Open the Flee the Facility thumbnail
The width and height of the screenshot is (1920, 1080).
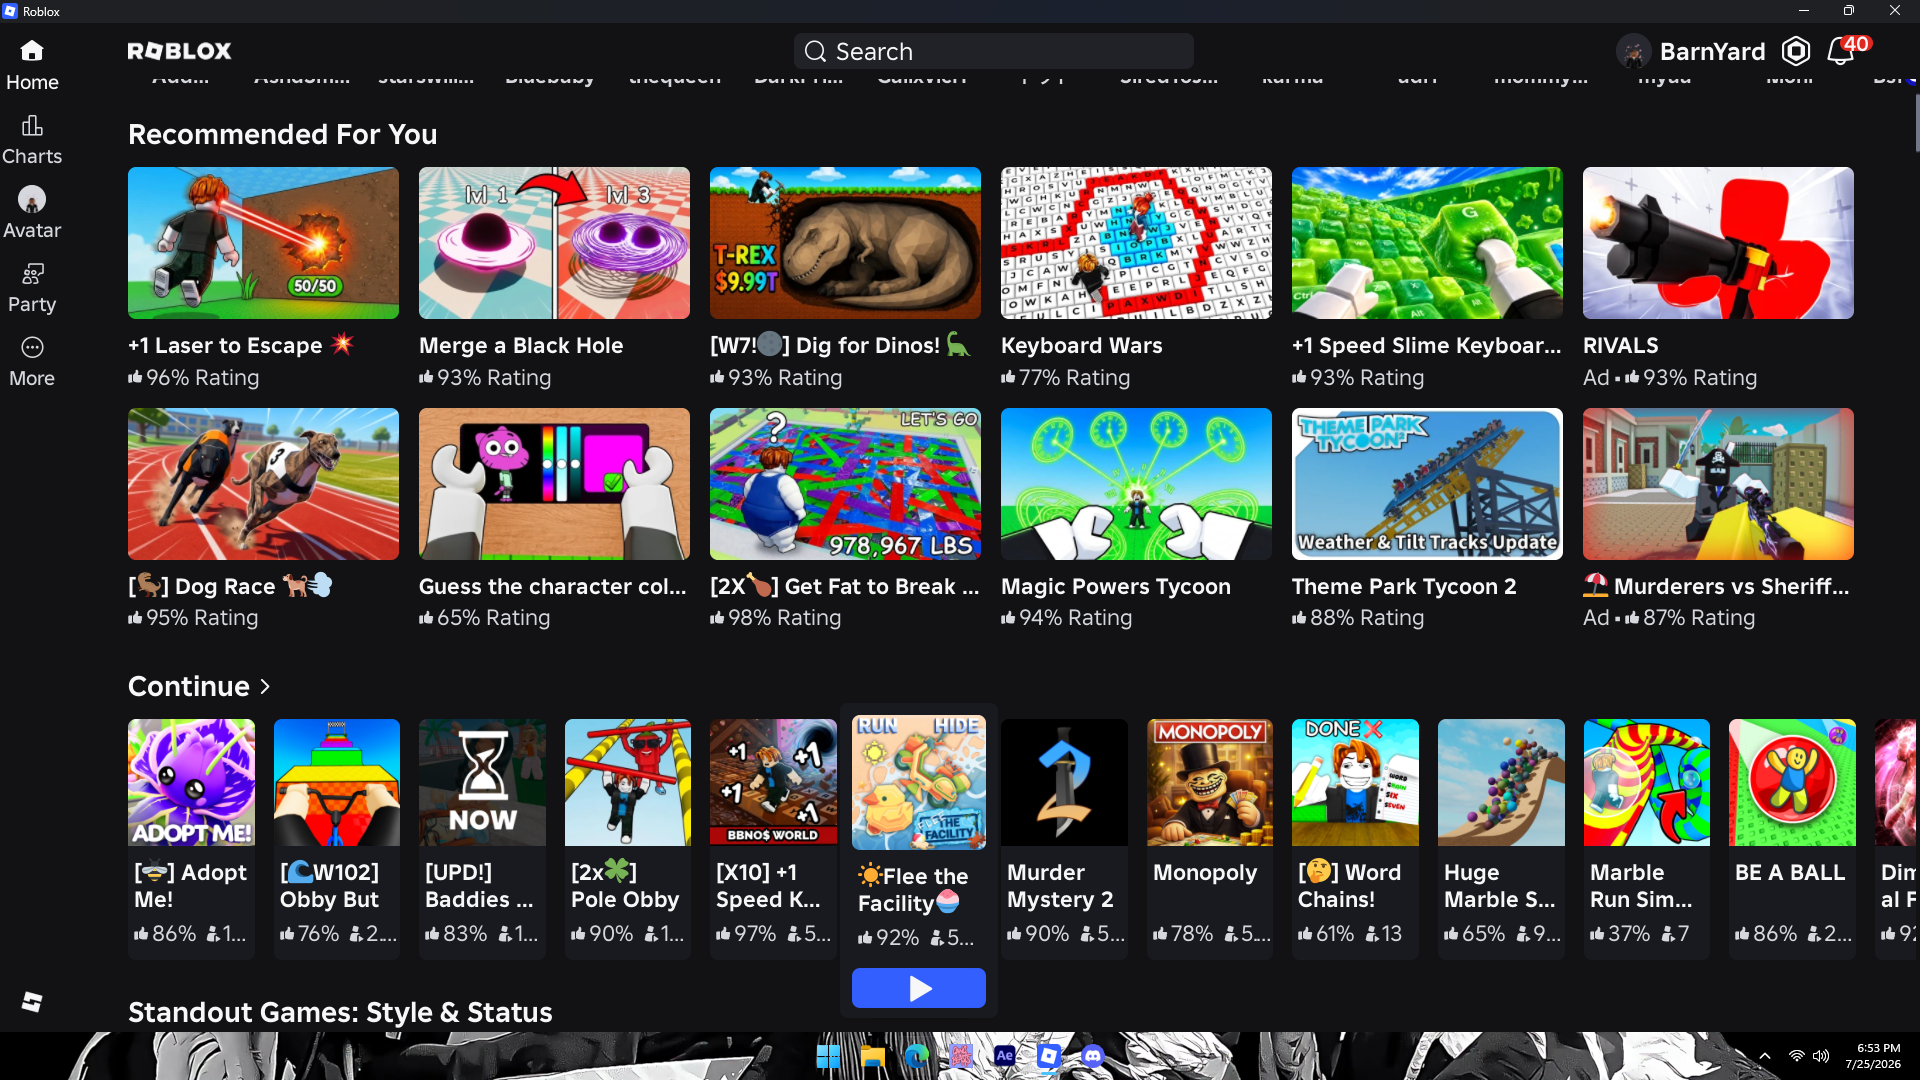[918, 782]
